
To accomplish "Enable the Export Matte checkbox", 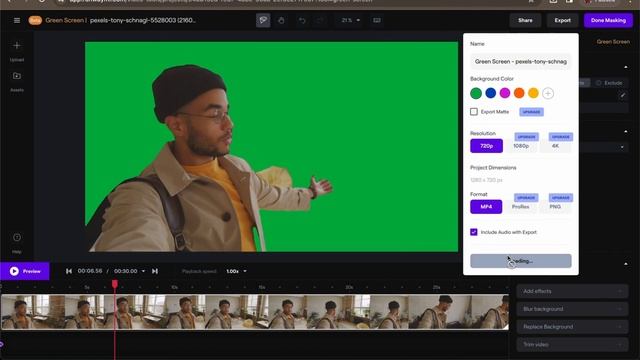I will click(x=474, y=112).
